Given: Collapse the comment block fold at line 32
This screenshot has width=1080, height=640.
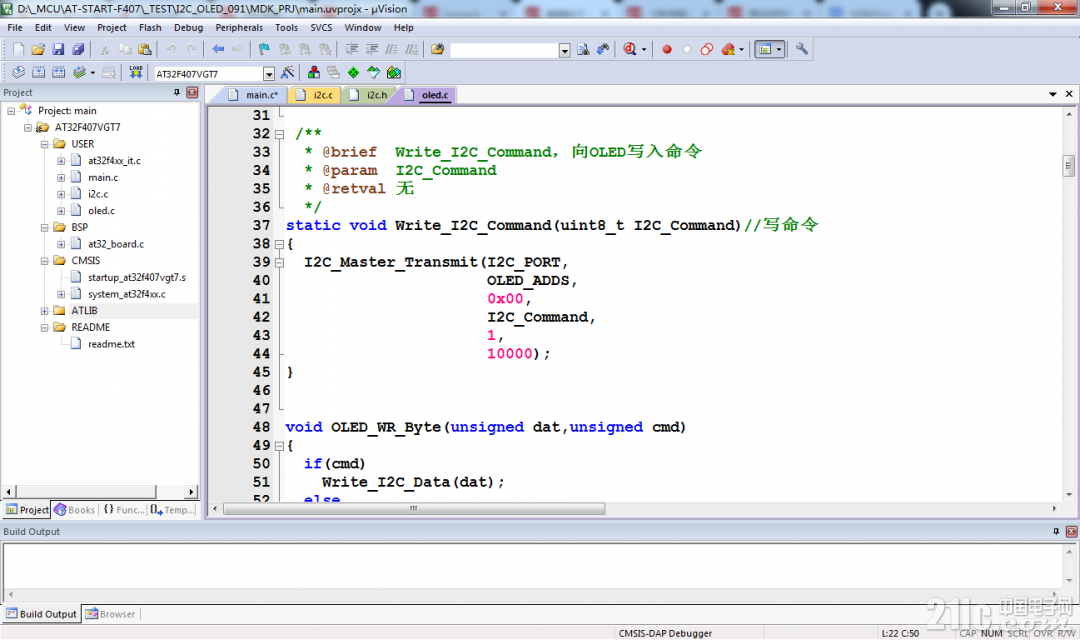Looking at the screenshot, I should coord(279,134).
